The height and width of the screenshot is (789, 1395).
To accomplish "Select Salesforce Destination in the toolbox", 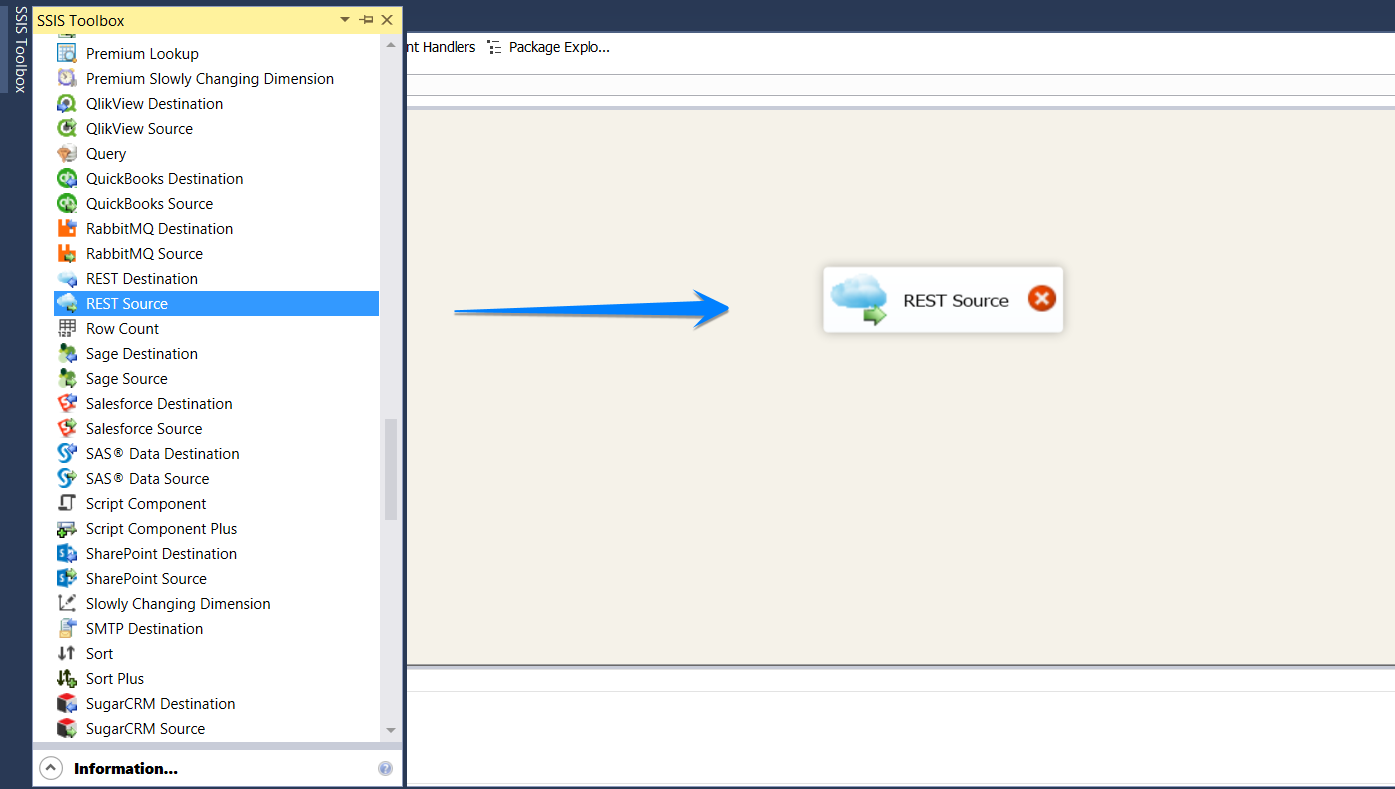I will tap(159, 404).
